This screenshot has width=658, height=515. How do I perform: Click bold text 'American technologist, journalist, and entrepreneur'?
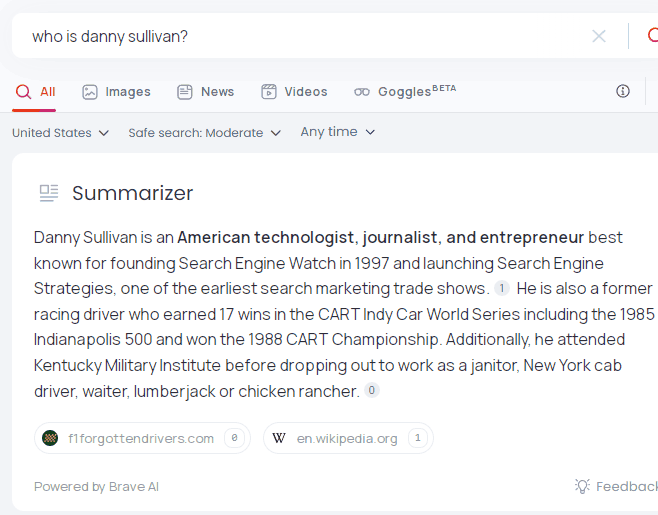pyautogui.click(x=381, y=238)
